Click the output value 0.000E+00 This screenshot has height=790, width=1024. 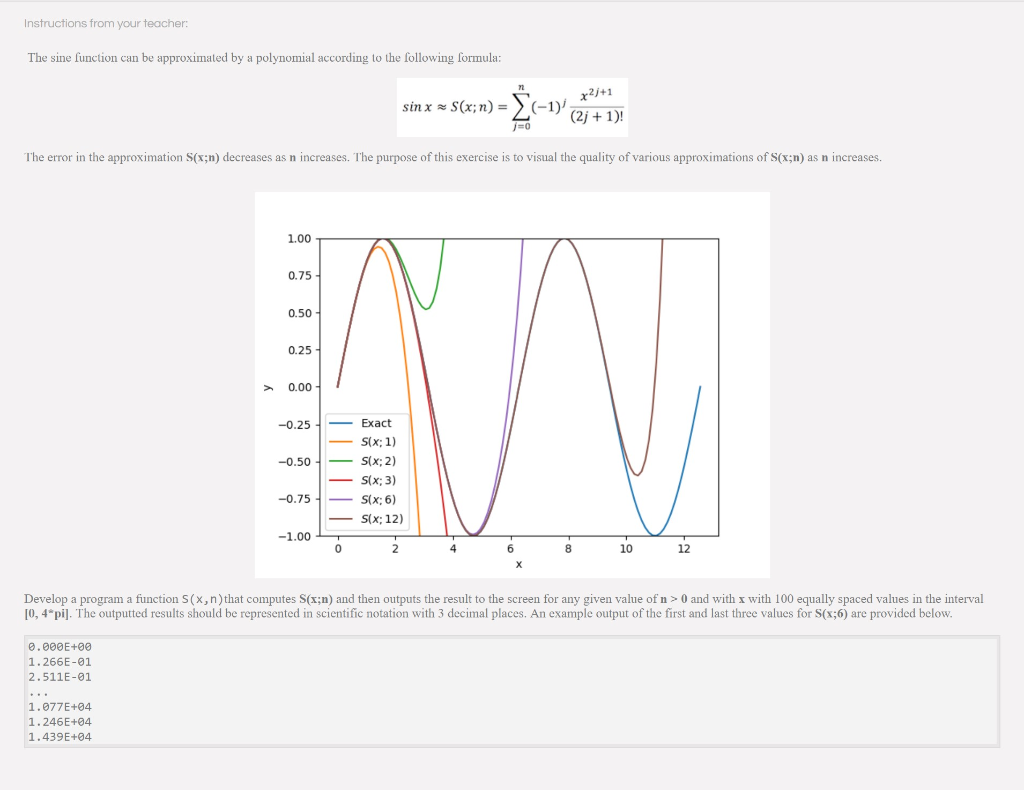[x=59, y=647]
